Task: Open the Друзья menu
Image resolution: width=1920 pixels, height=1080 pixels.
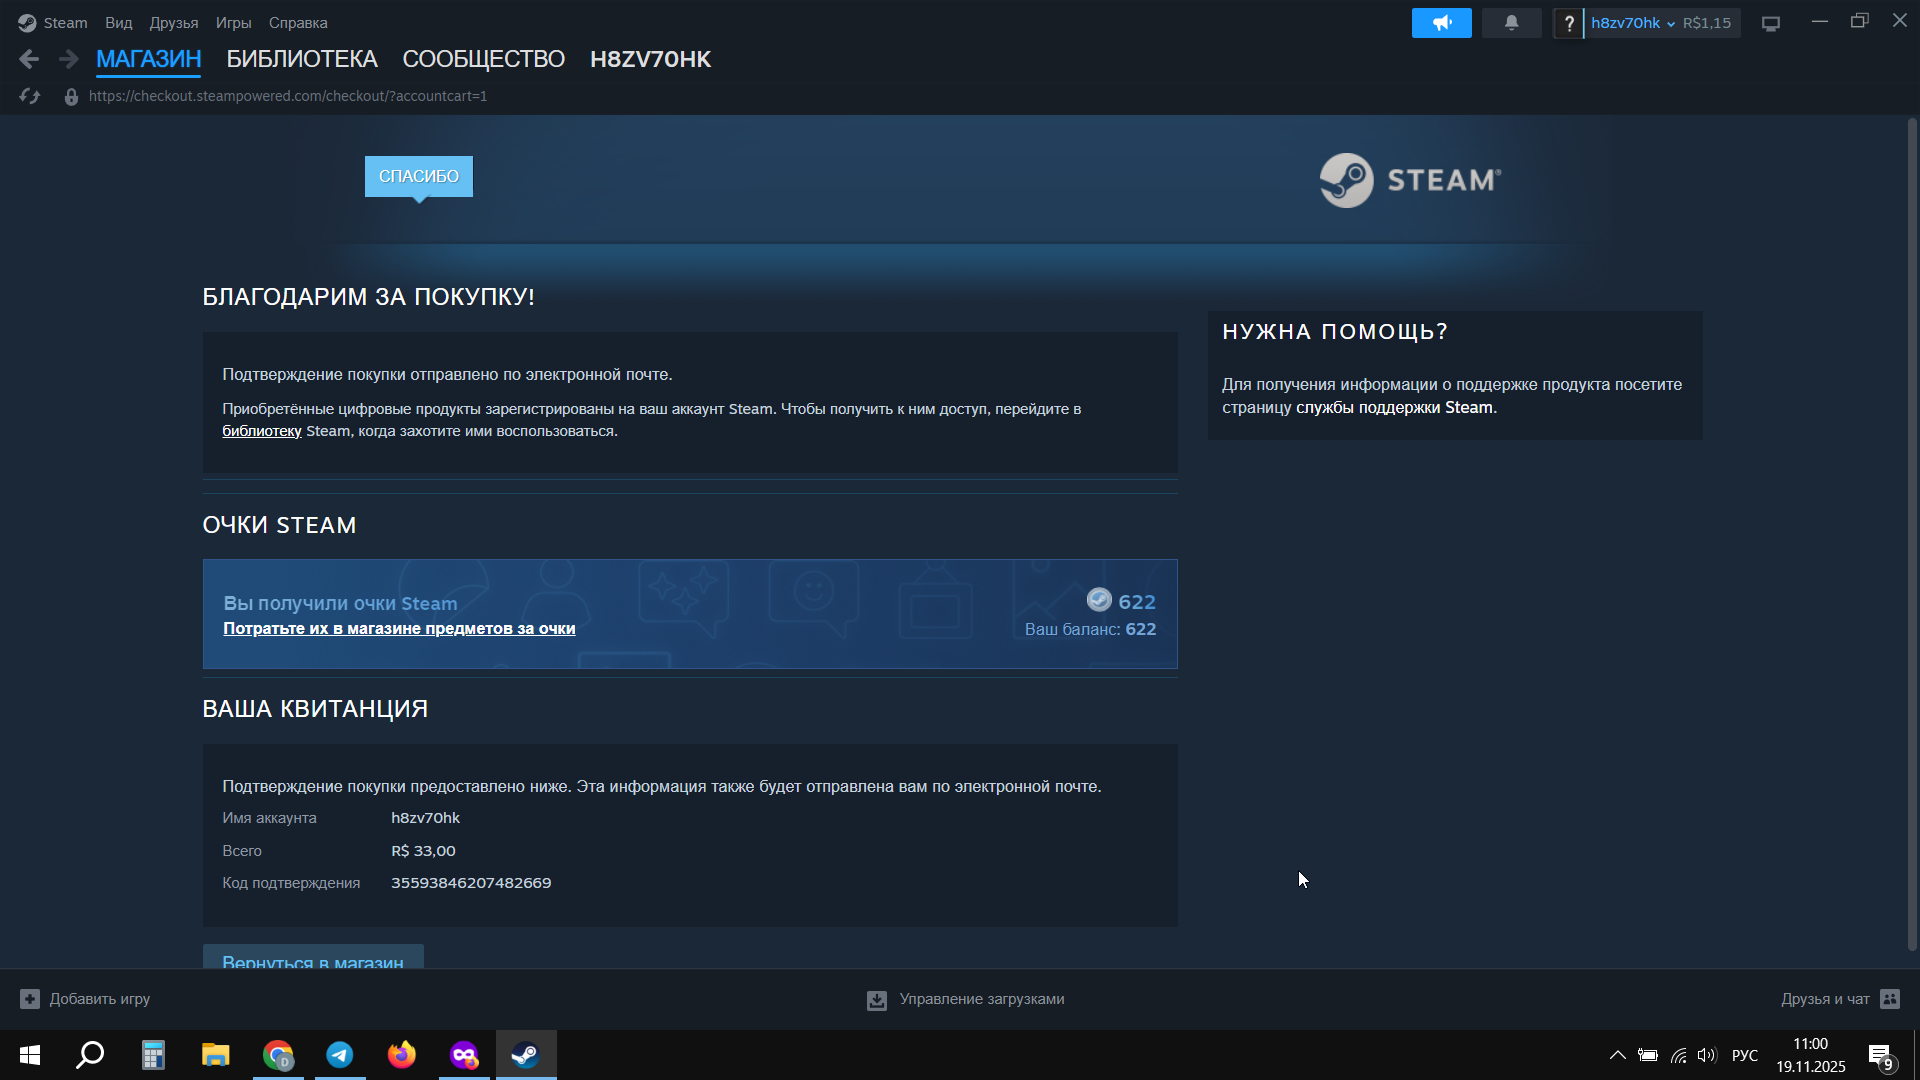Action: tap(173, 23)
